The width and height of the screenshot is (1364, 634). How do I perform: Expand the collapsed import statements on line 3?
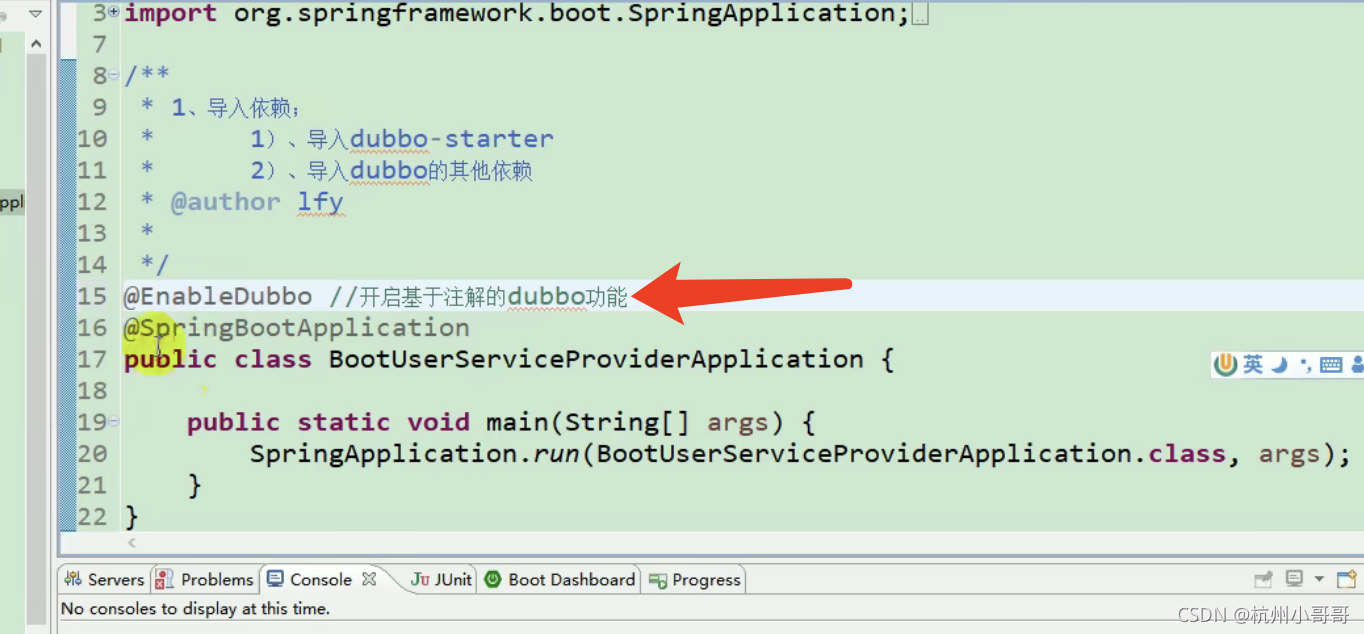point(113,12)
